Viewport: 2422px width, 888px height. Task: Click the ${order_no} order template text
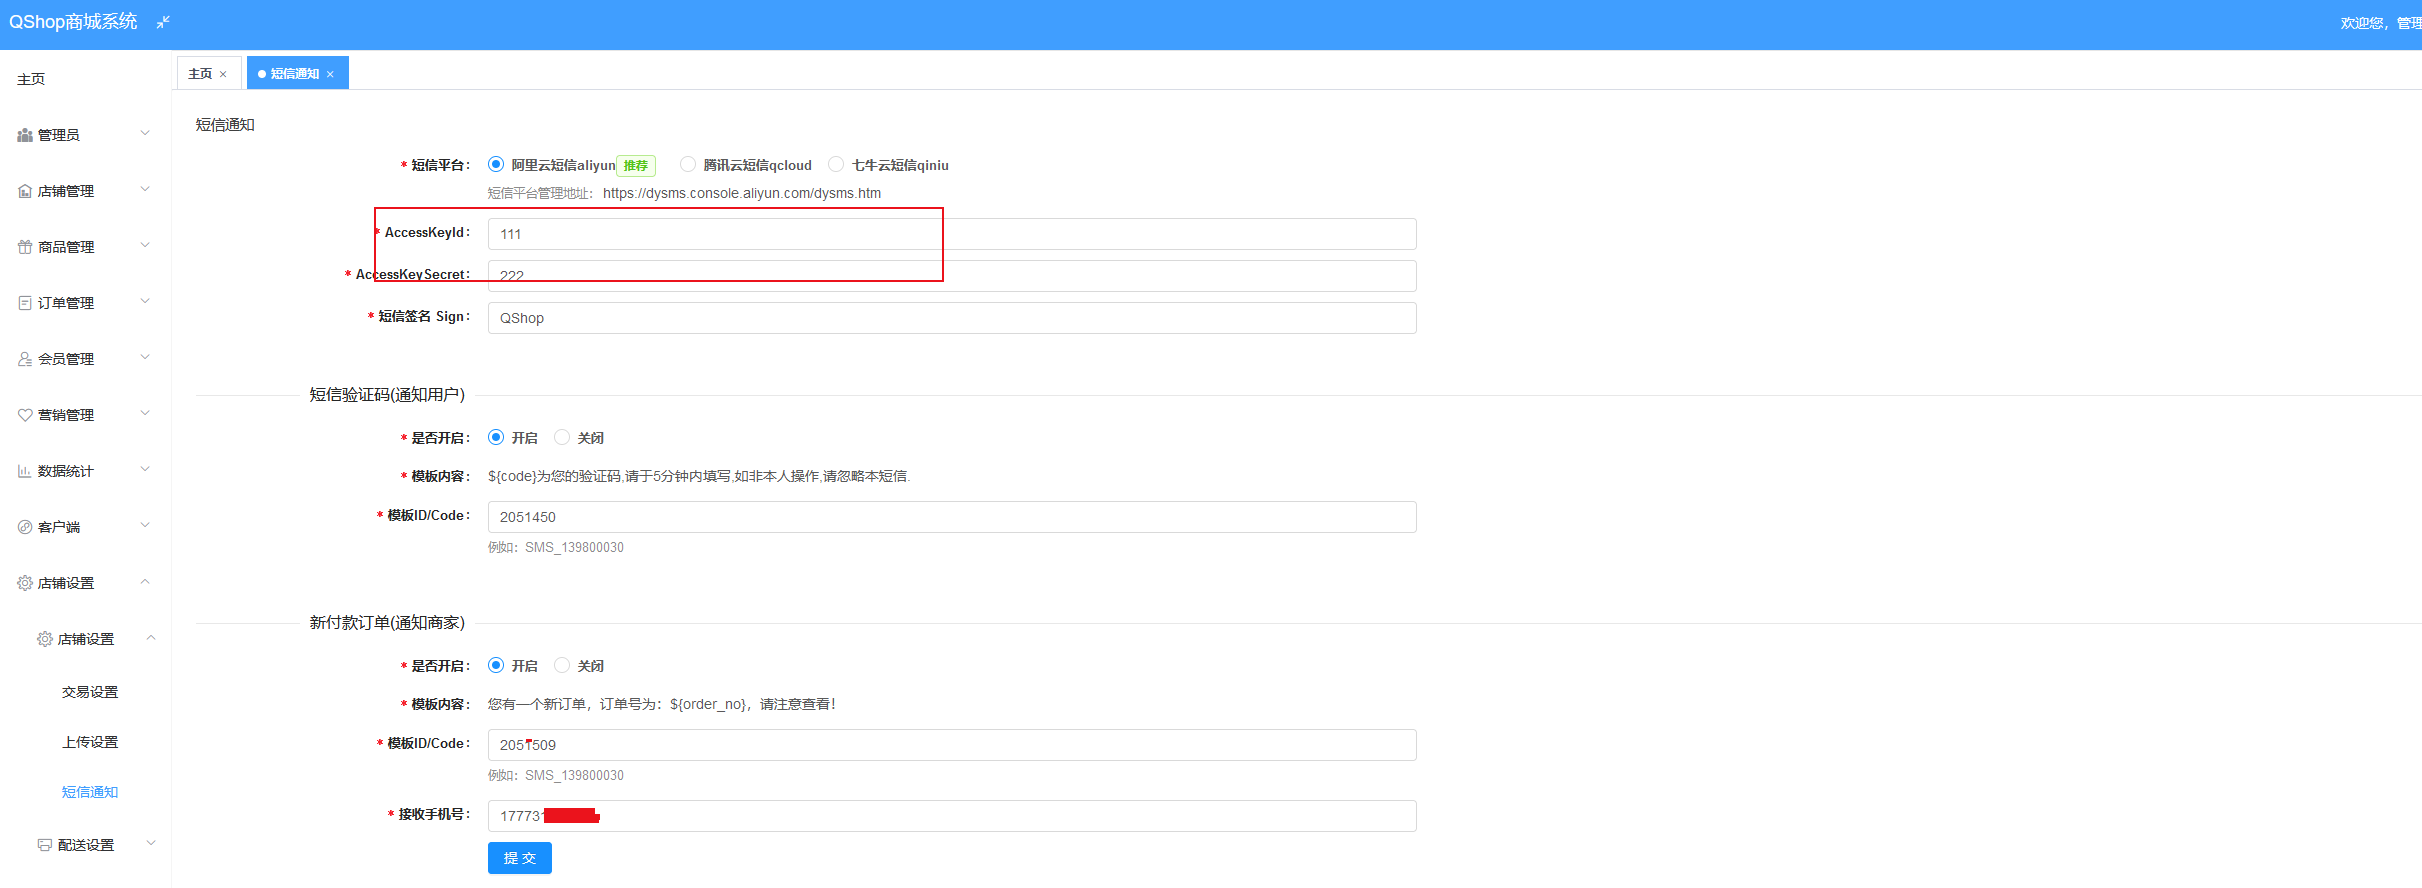pyautogui.click(x=662, y=704)
